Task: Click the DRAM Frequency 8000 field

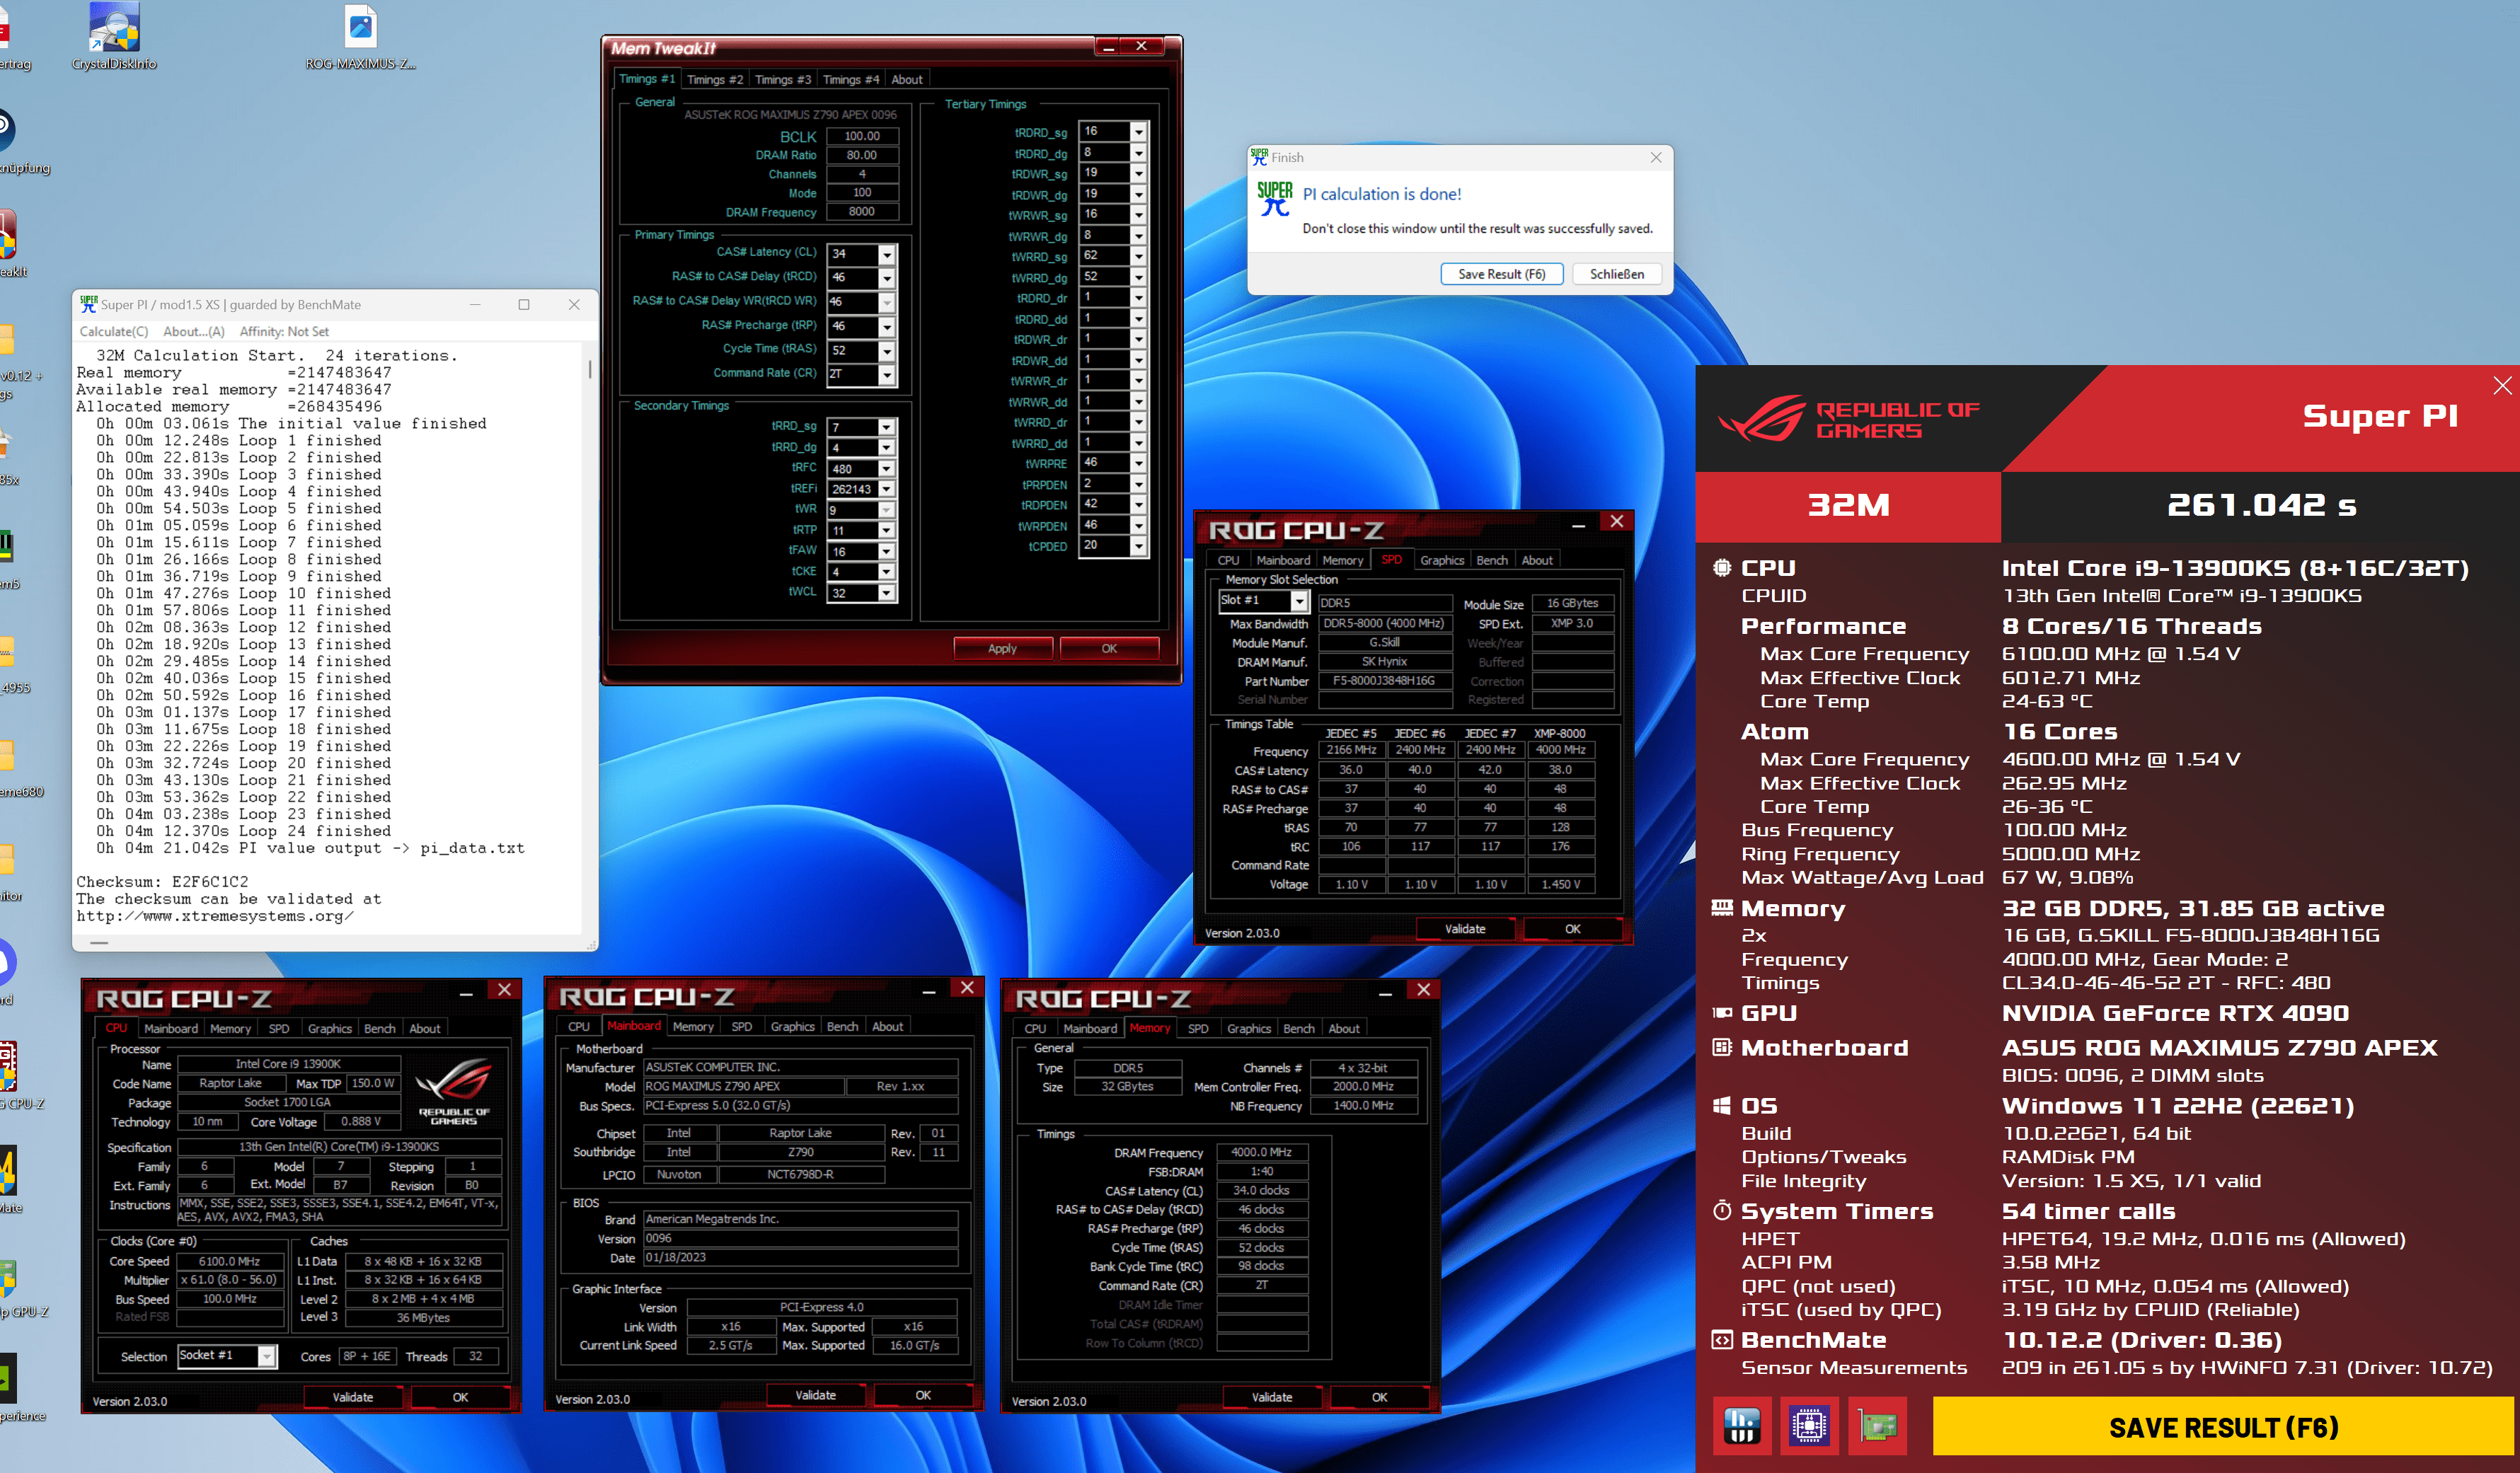Action: (862, 212)
